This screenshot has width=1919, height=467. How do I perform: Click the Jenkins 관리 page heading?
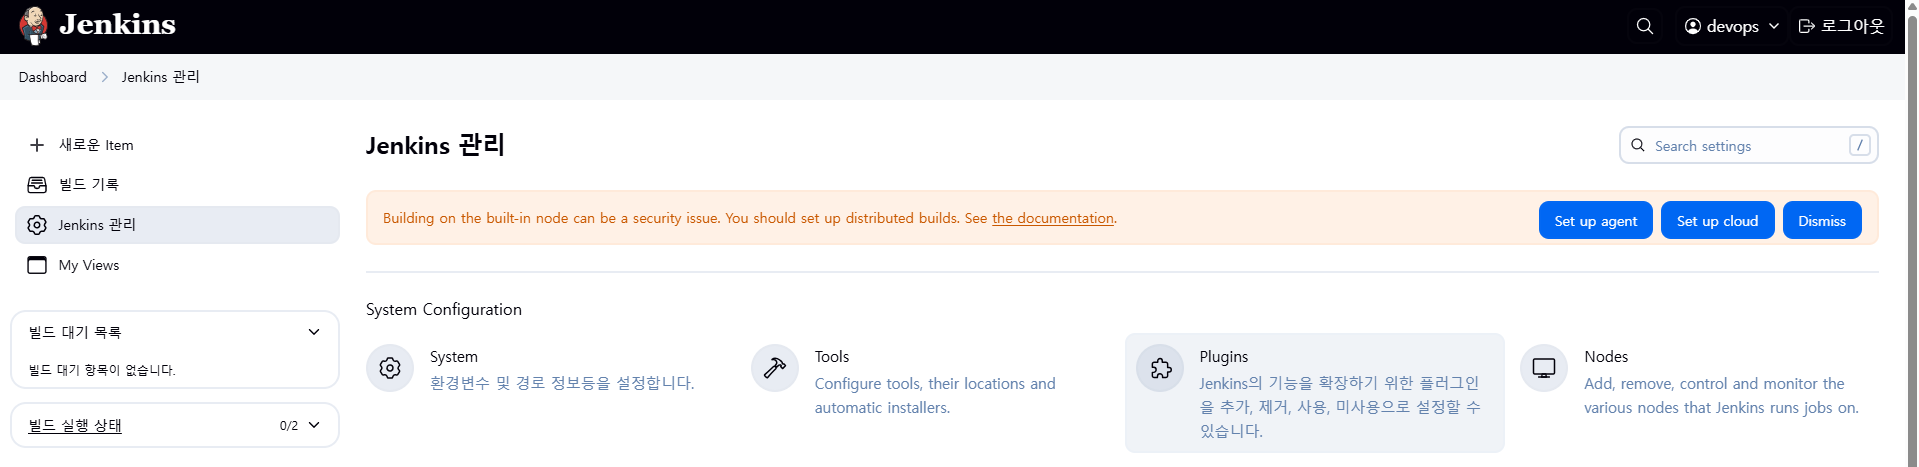coord(435,145)
